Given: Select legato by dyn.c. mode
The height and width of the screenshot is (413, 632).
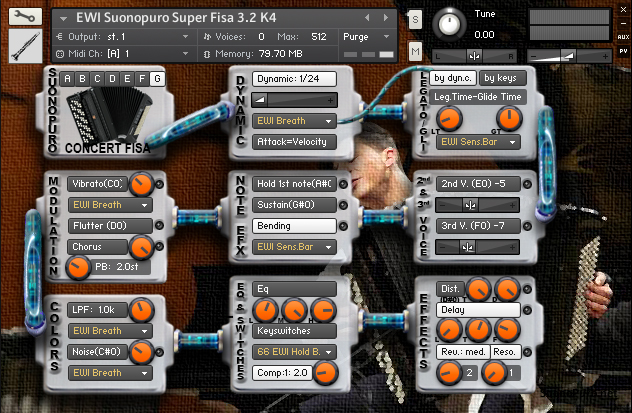Looking at the screenshot, I should click(x=453, y=78).
